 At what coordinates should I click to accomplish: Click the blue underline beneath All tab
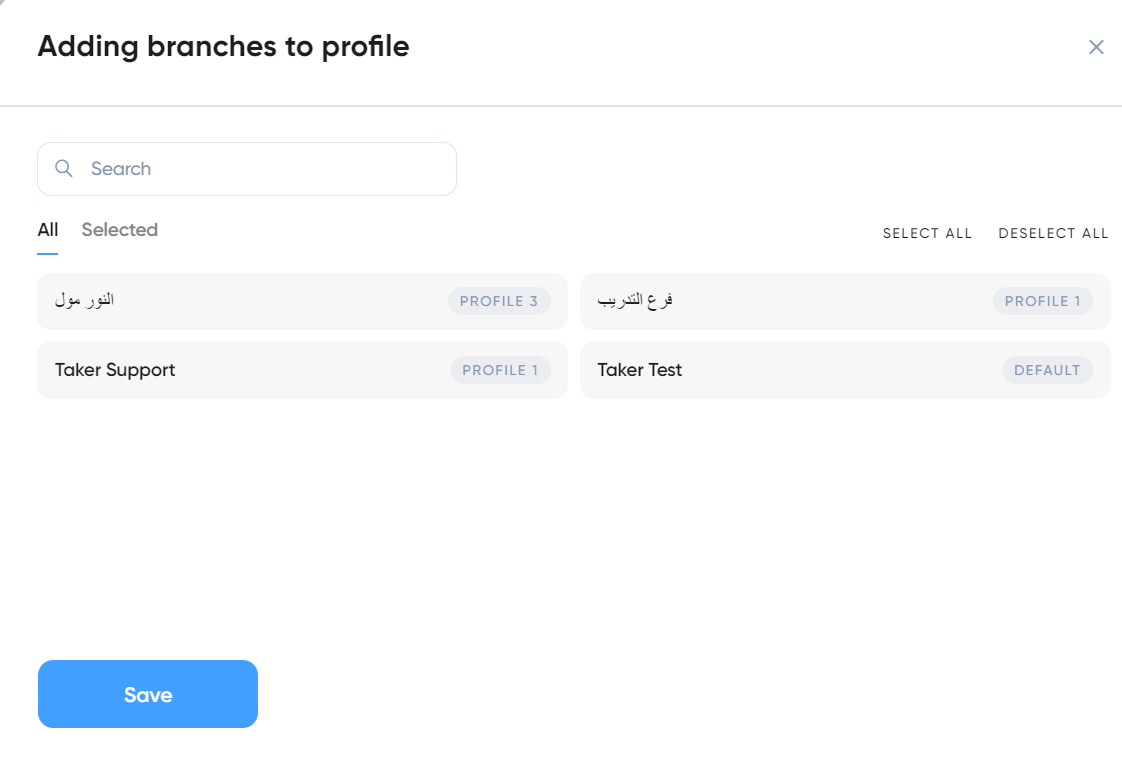point(47,253)
